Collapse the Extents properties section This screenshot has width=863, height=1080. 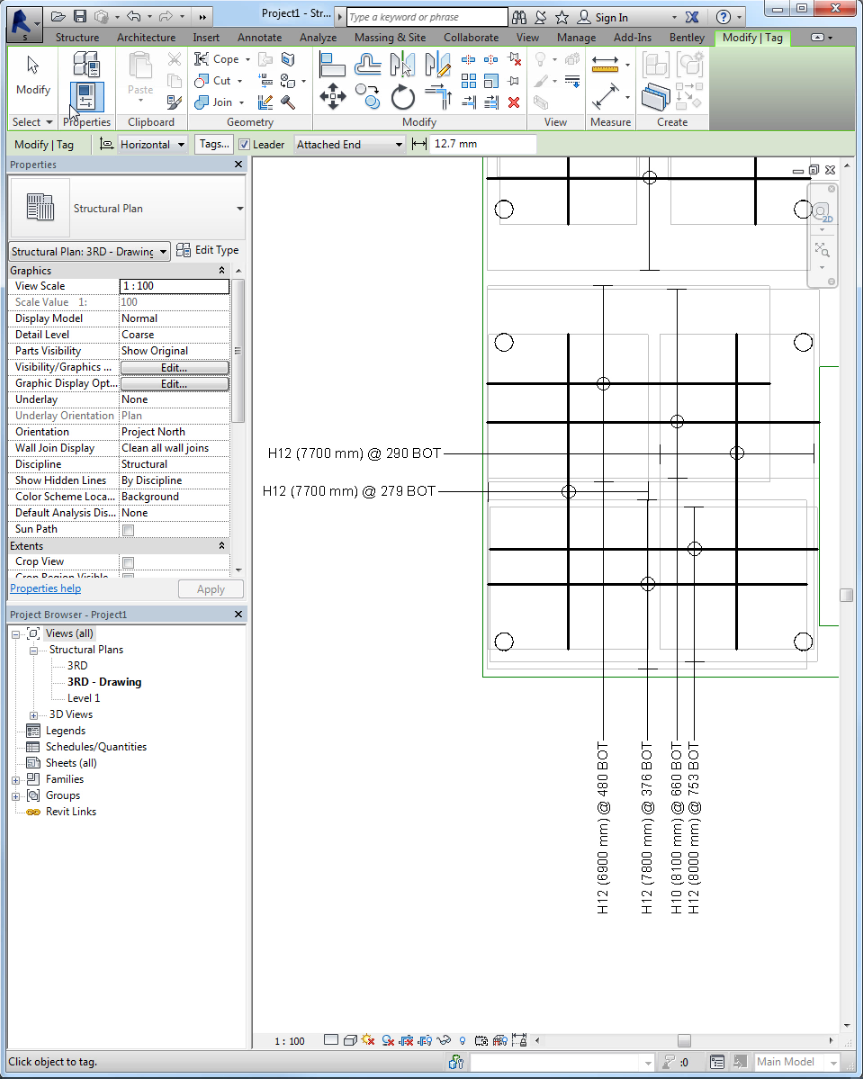tap(221, 546)
